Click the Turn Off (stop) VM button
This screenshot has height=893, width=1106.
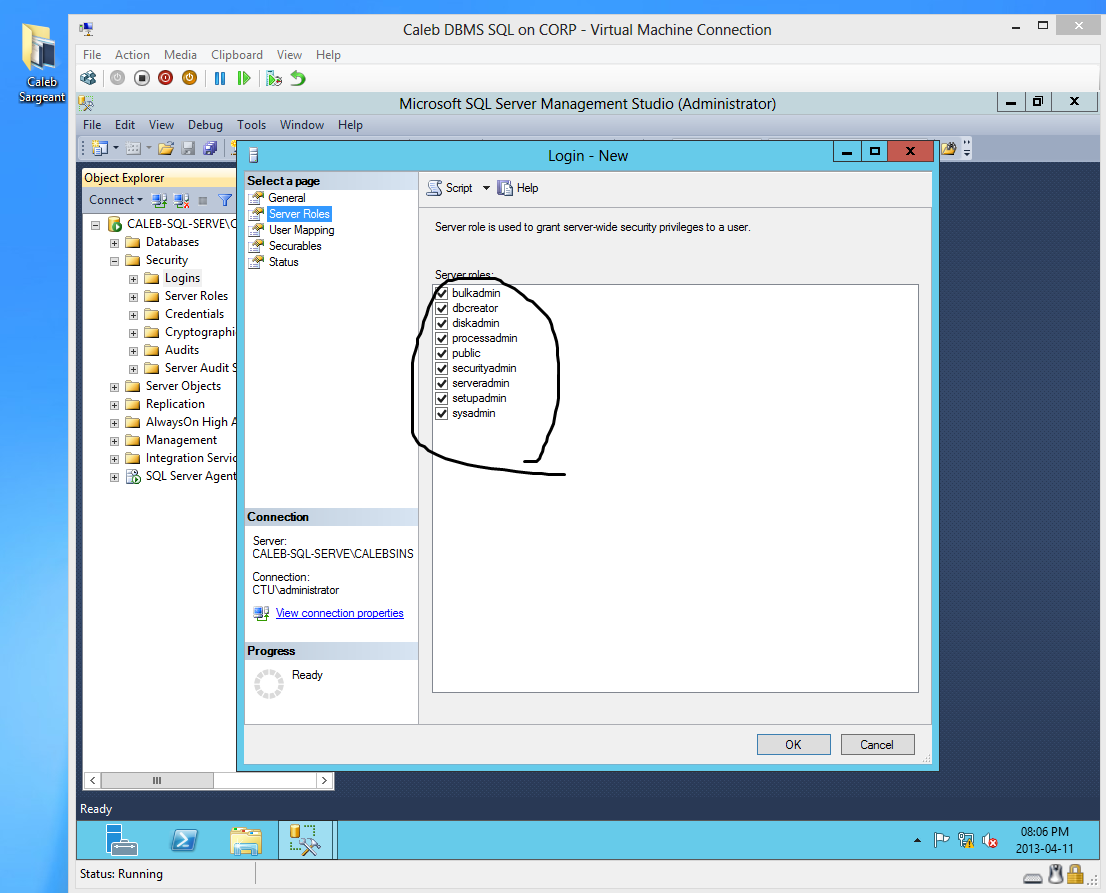click(142, 78)
